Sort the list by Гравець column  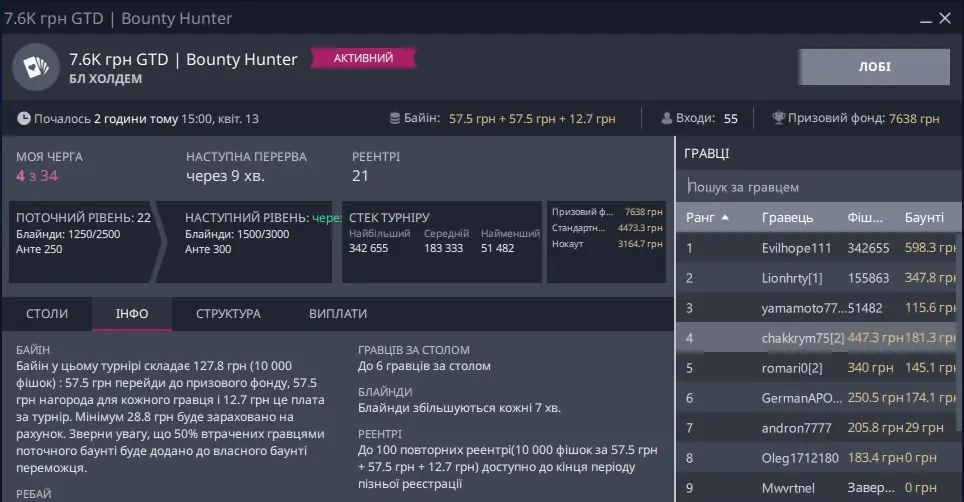pyautogui.click(x=787, y=217)
